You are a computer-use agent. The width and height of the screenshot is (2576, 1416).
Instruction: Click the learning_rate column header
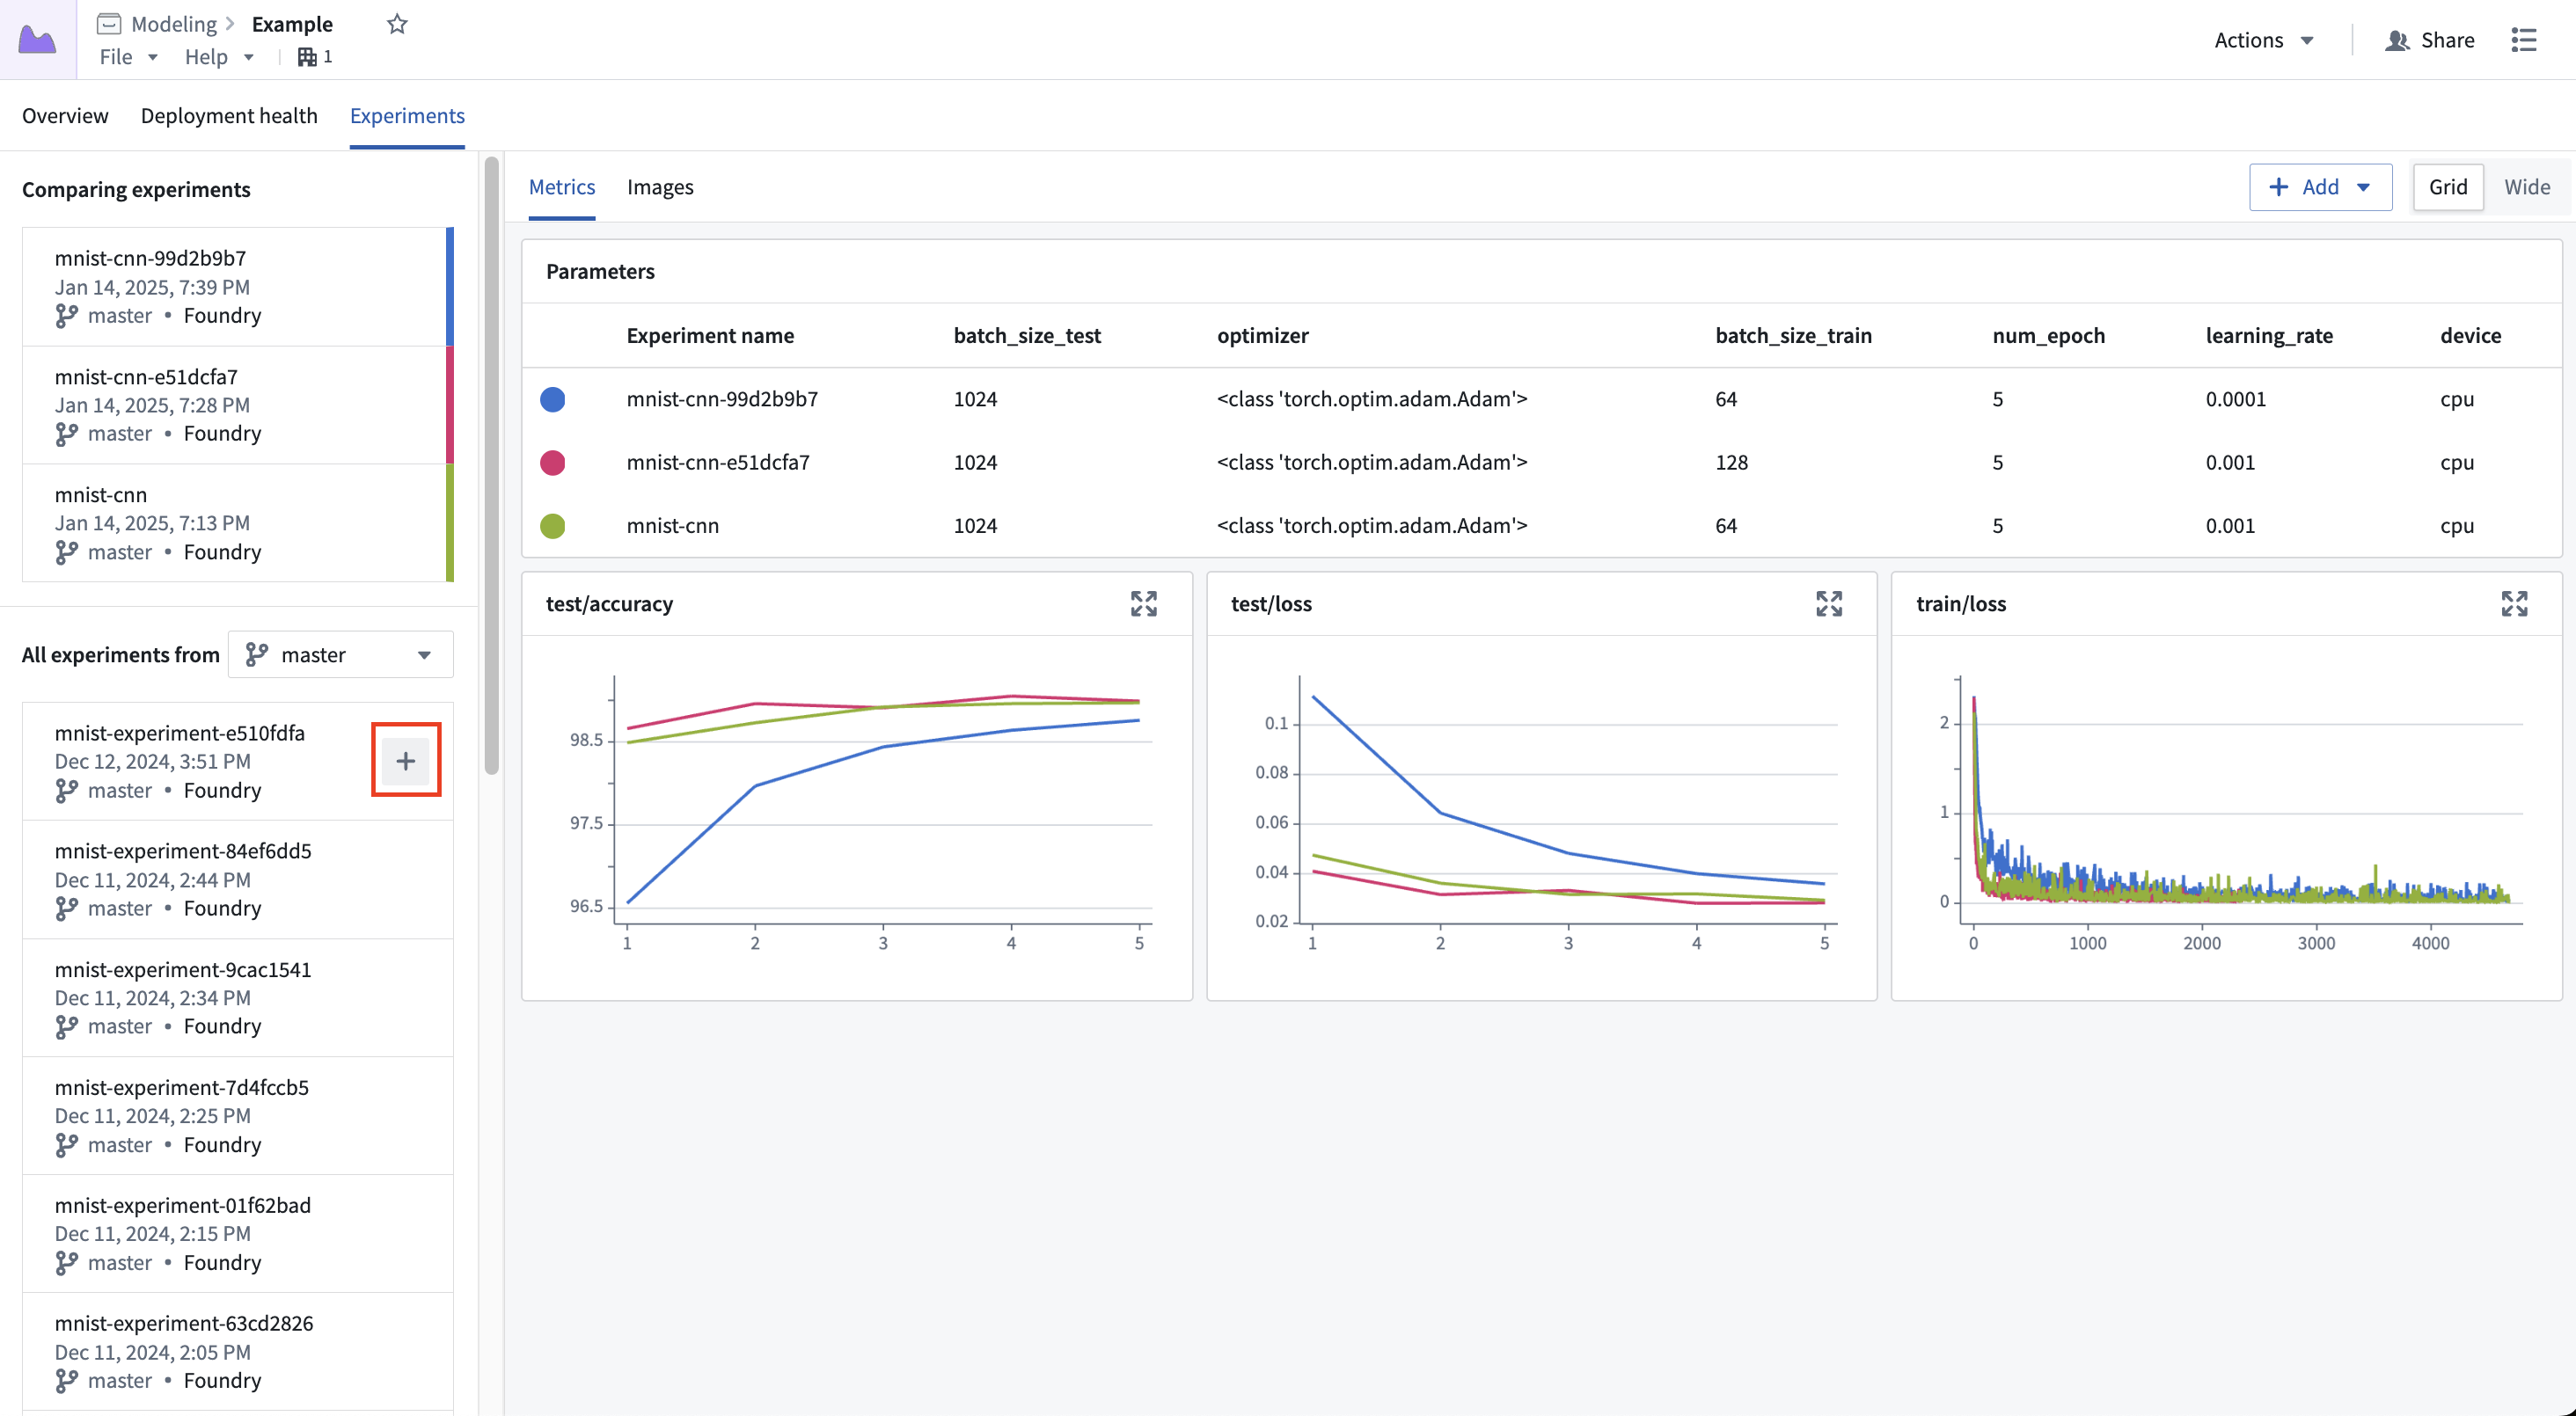click(2269, 336)
